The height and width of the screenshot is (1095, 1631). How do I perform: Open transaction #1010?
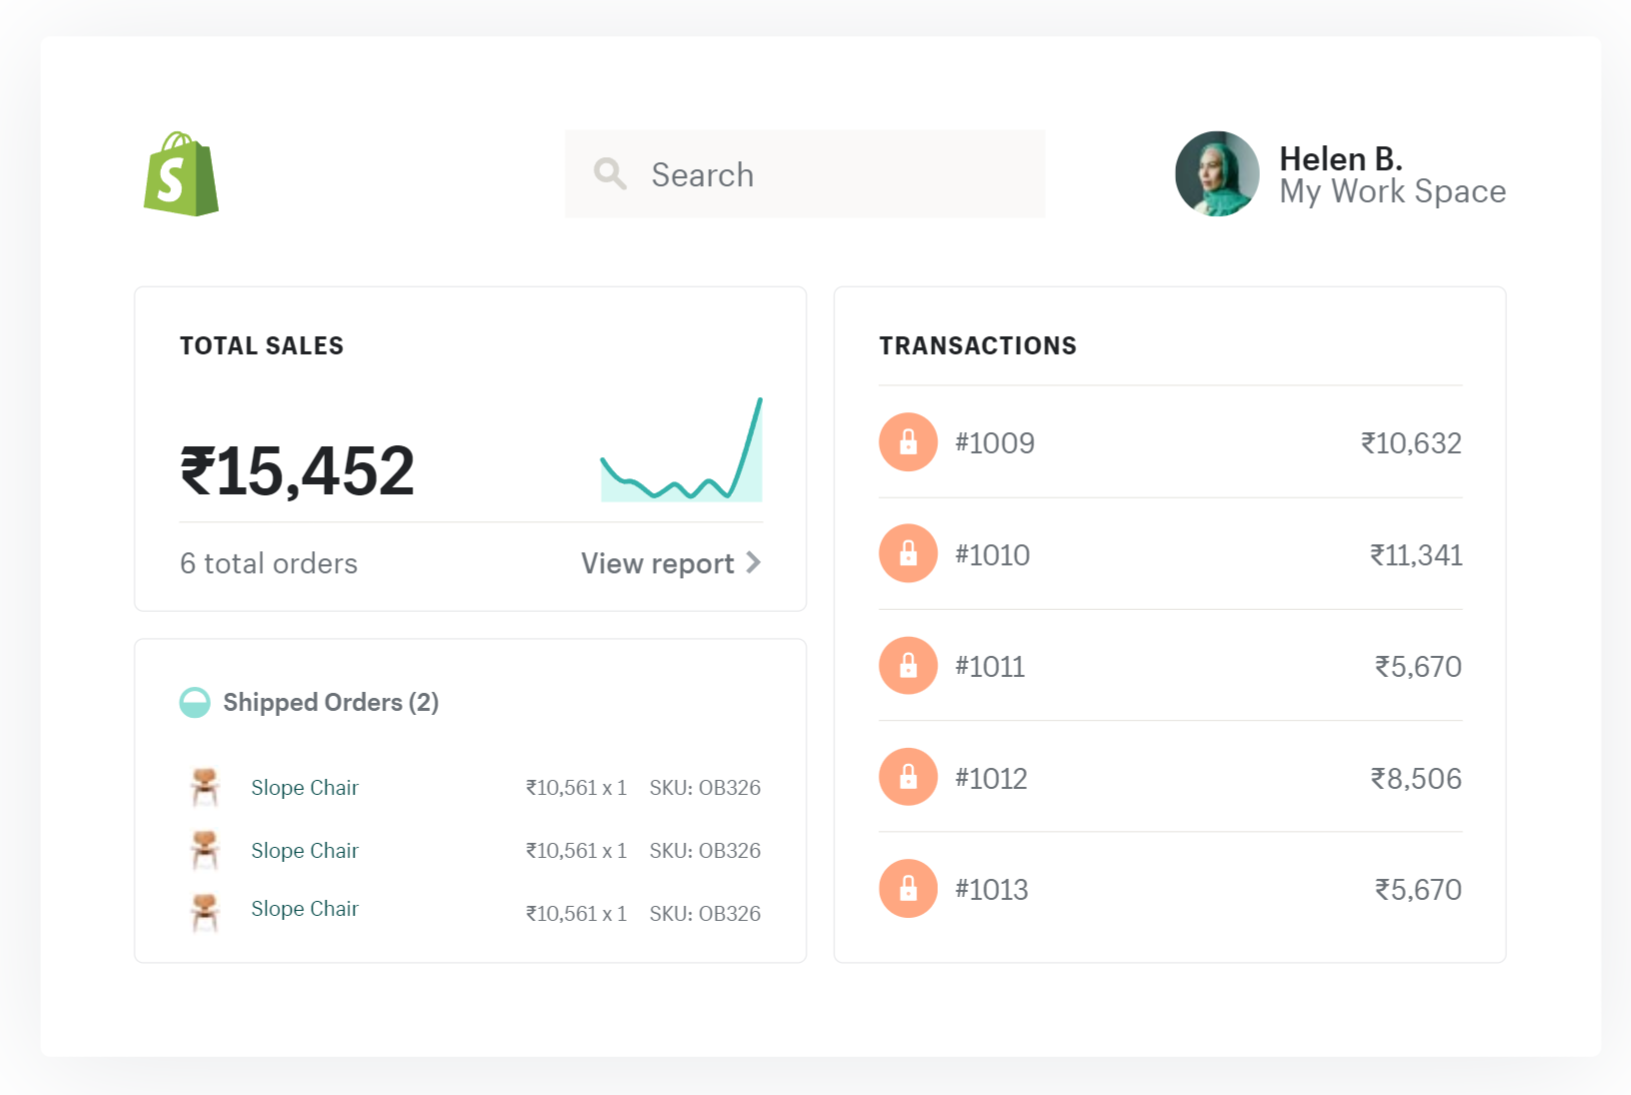click(x=1170, y=553)
